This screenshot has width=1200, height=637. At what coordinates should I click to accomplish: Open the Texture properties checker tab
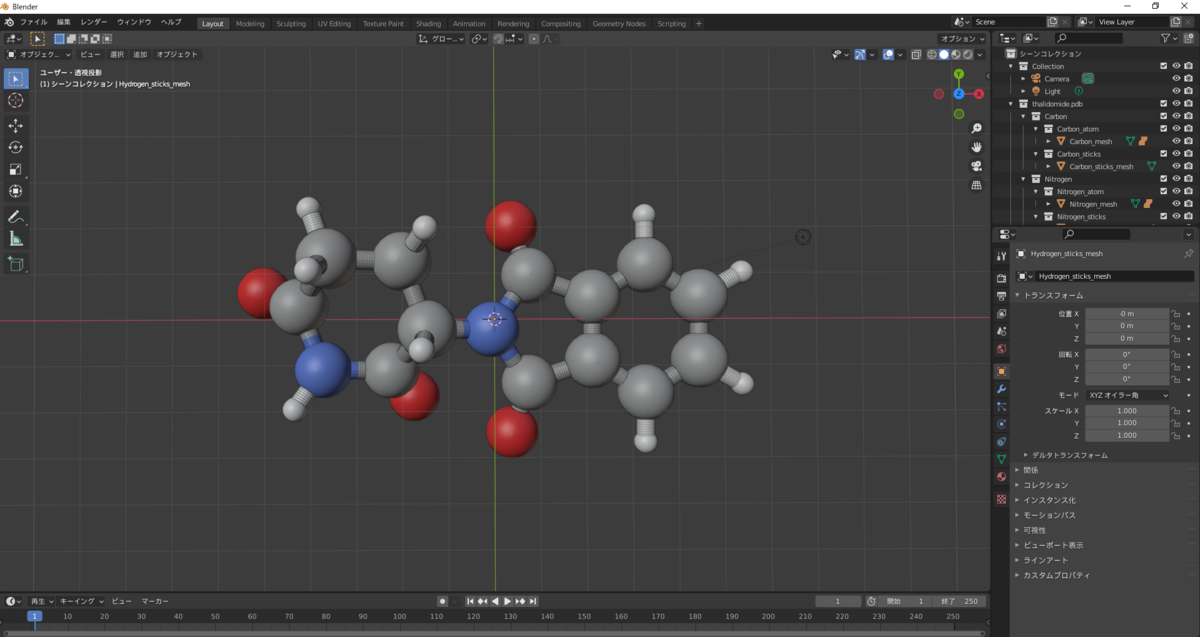pos(1001,499)
